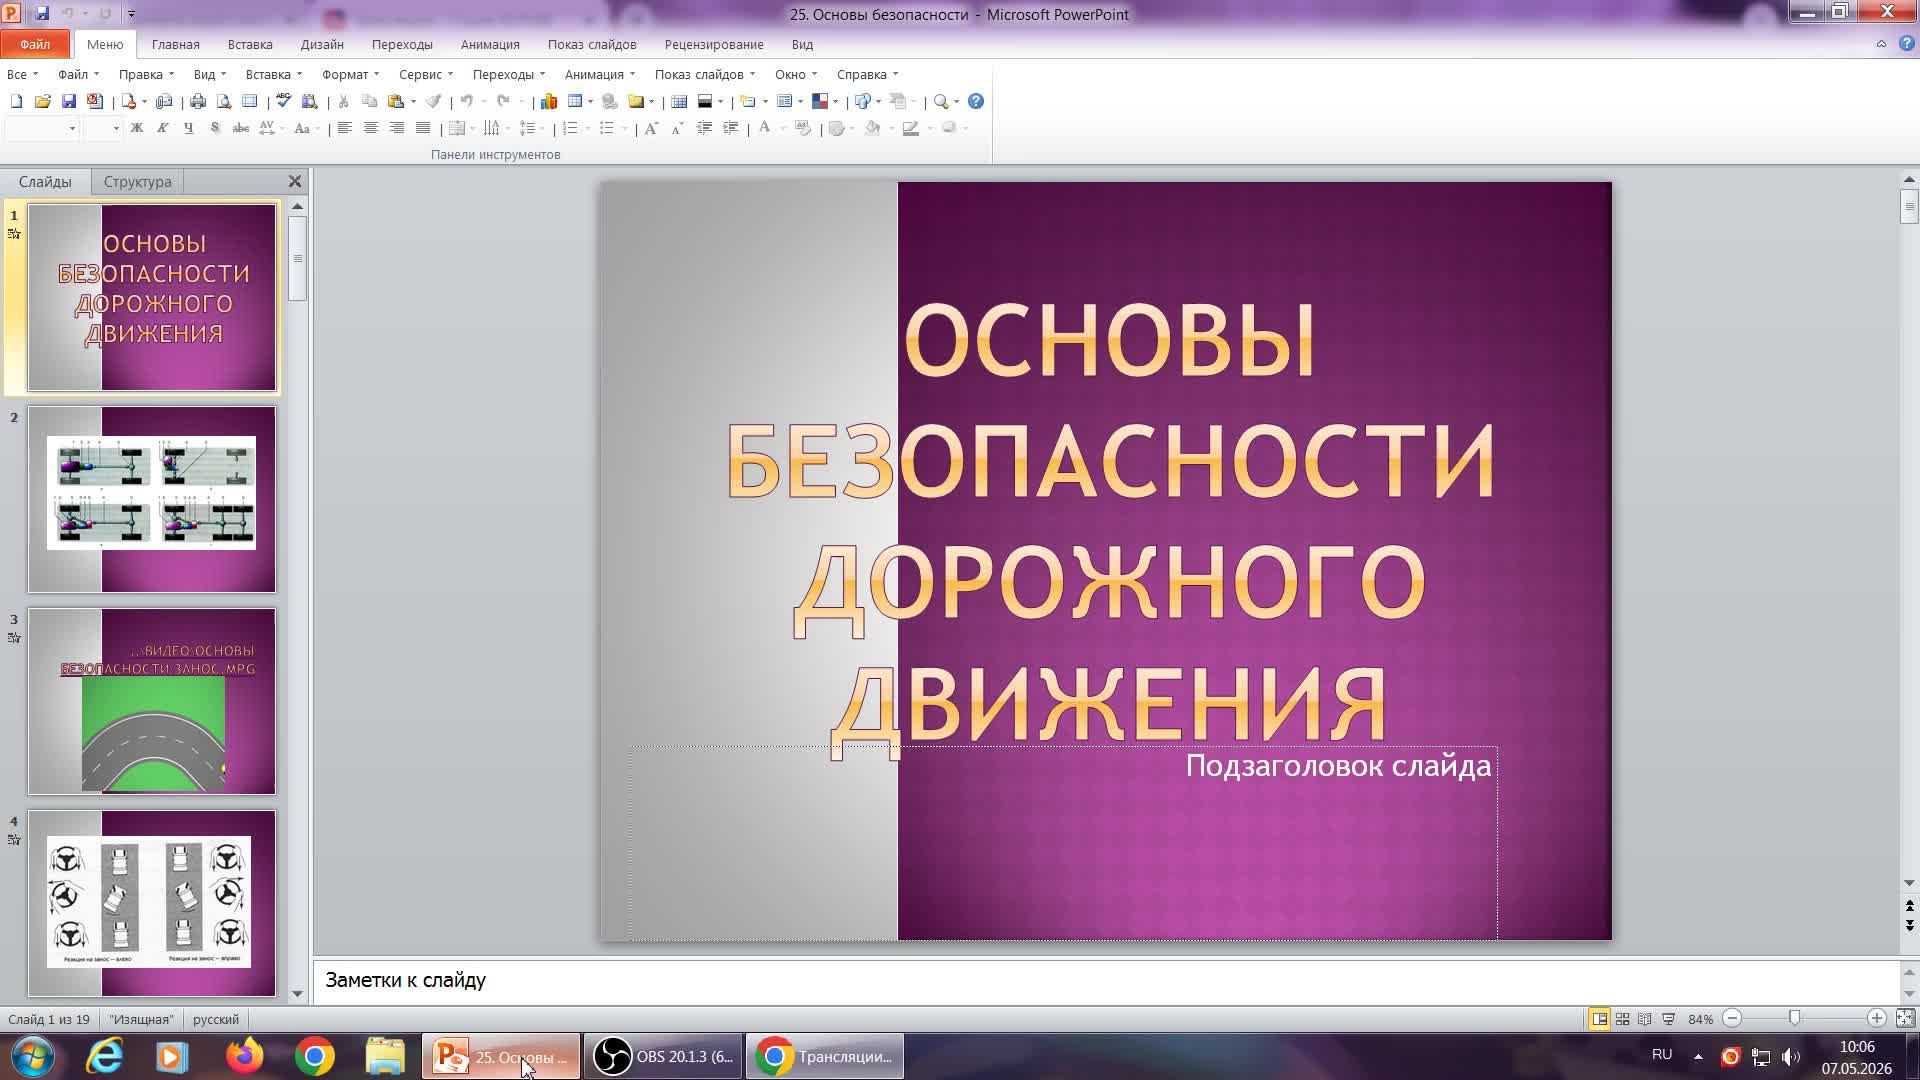Close the slides pane with X
This screenshot has height=1080, width=1920.
coord(295,181)
